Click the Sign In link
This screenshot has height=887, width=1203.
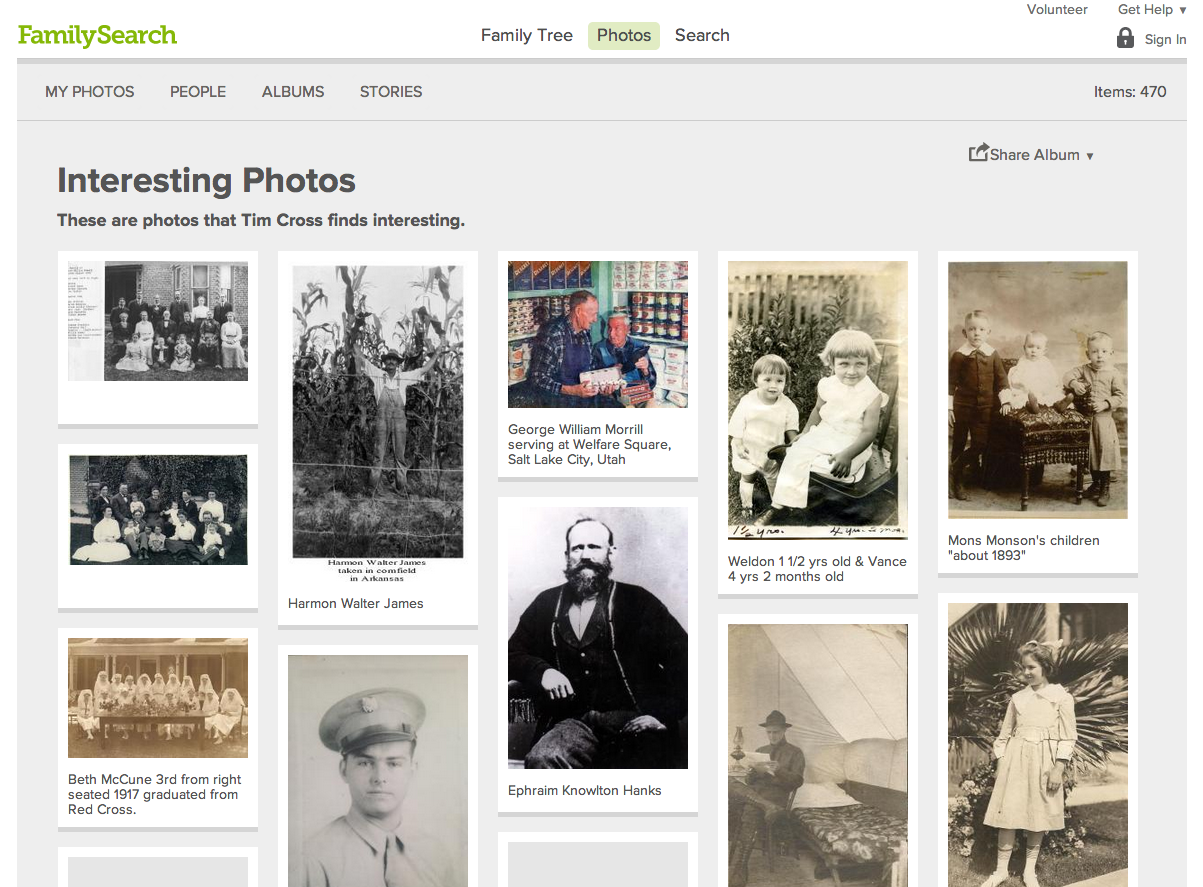[1165, 40]
